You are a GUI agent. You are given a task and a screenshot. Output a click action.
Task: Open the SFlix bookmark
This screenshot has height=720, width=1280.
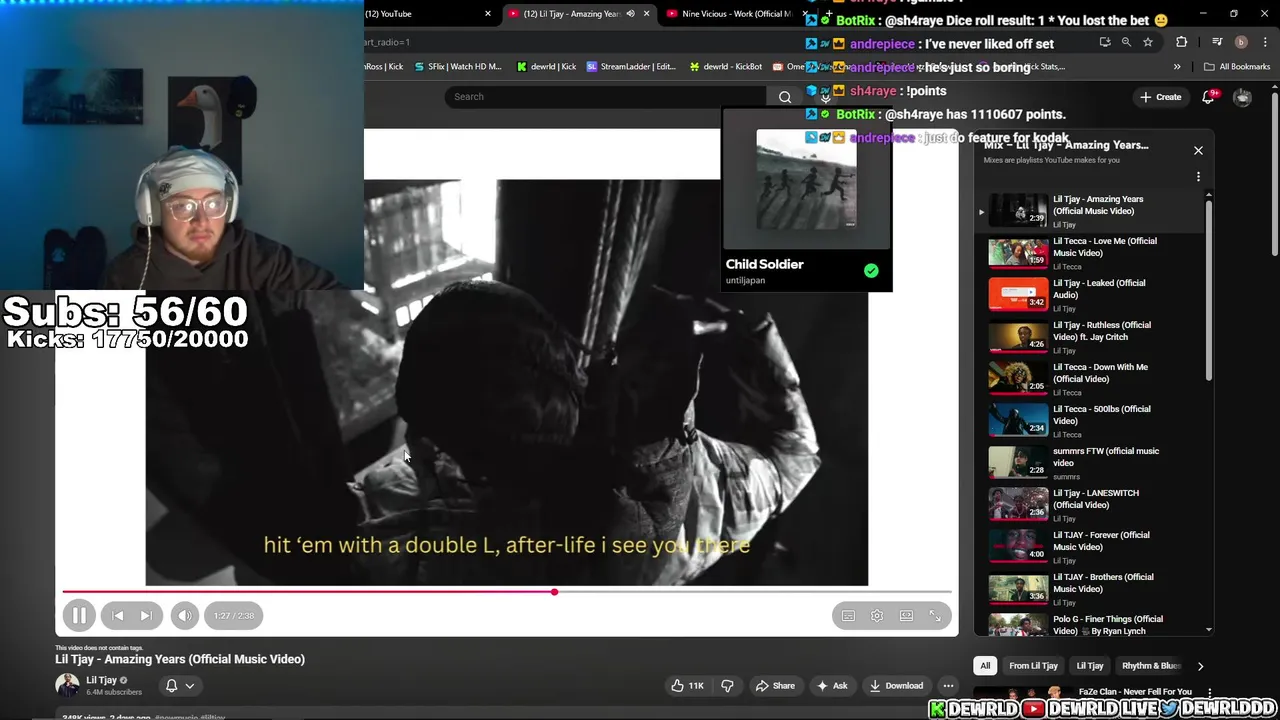pos(458,67)
